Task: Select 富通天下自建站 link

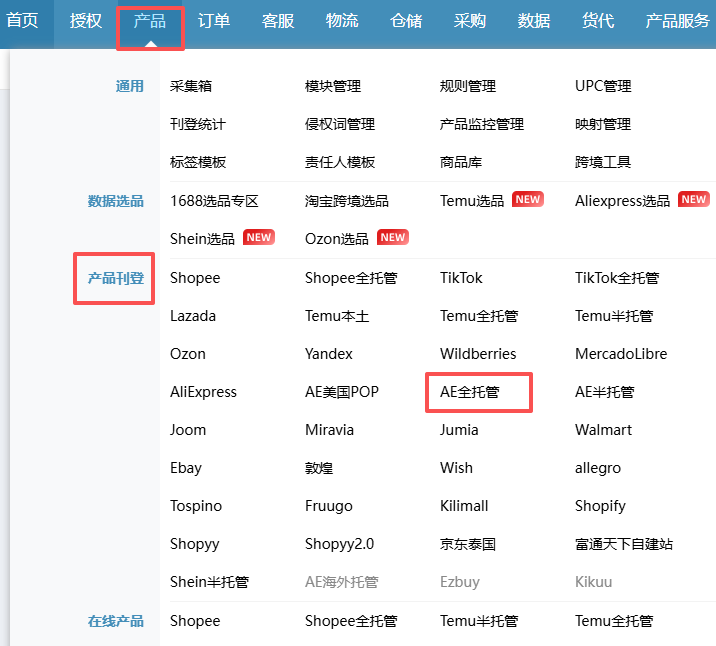Action: tap(623, 544)
